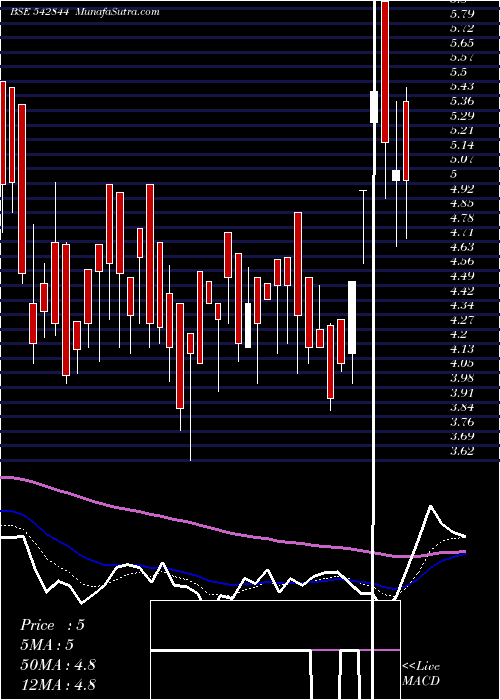The width and height of the screenshot is (500, 700).
Task: Select the 4.2 price axis label
Action: pos(458,334)
